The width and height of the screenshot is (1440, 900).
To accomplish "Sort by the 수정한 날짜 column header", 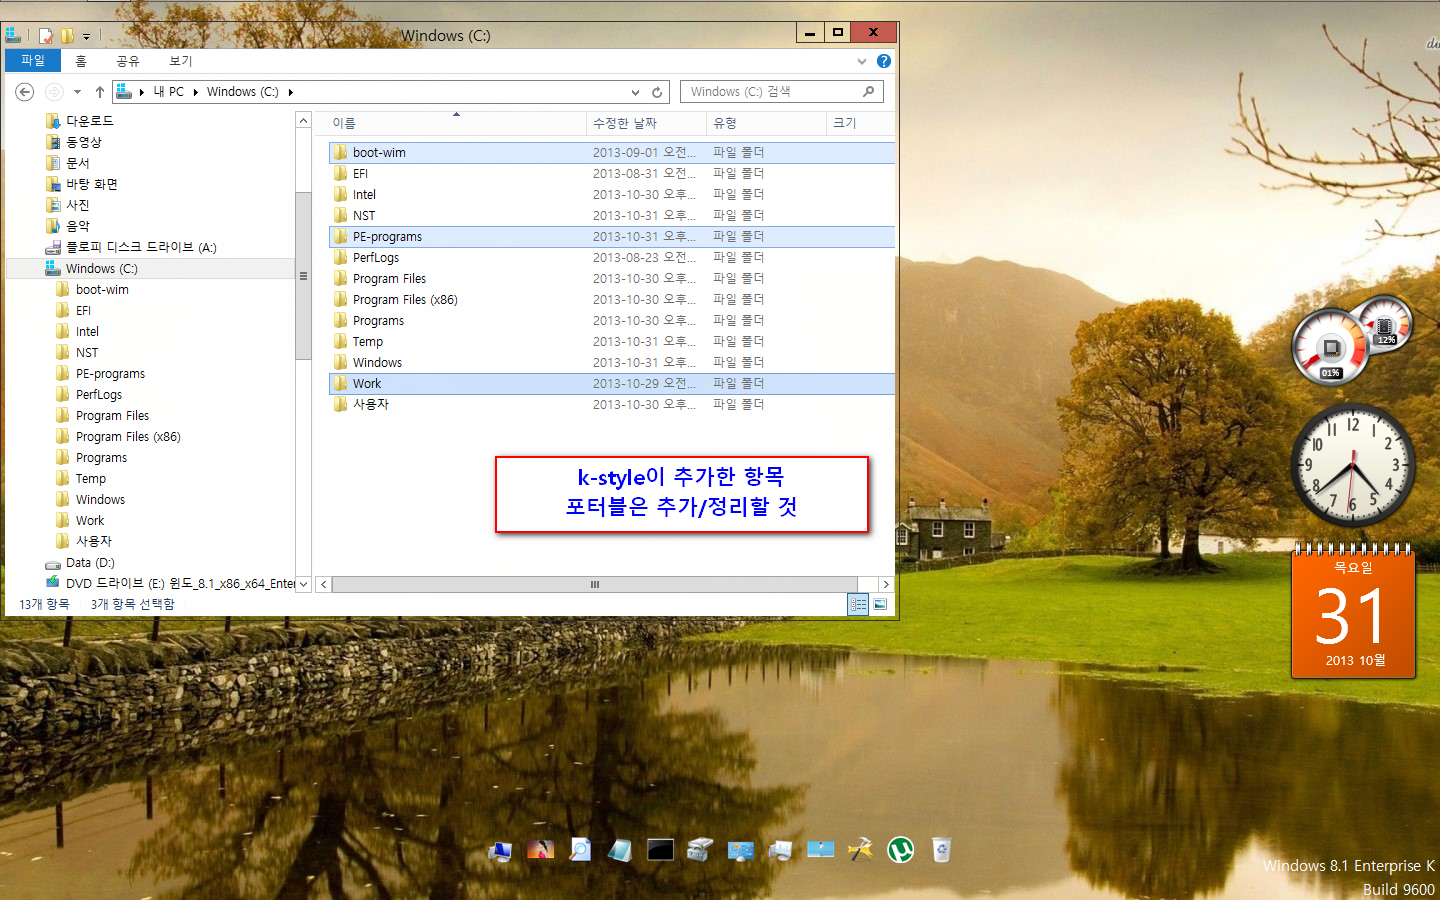I will [646, 123].
